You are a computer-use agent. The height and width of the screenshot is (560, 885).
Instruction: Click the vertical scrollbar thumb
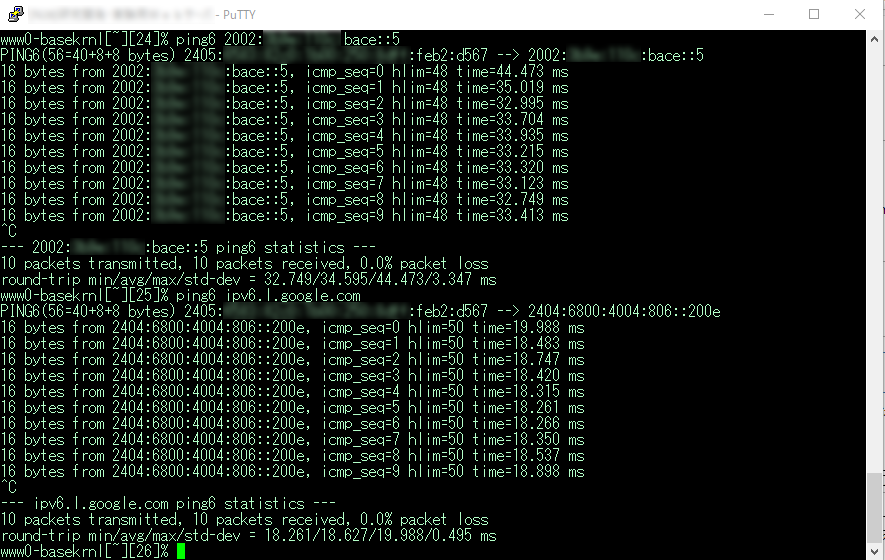pyautogui.click(x=875, y=508)
